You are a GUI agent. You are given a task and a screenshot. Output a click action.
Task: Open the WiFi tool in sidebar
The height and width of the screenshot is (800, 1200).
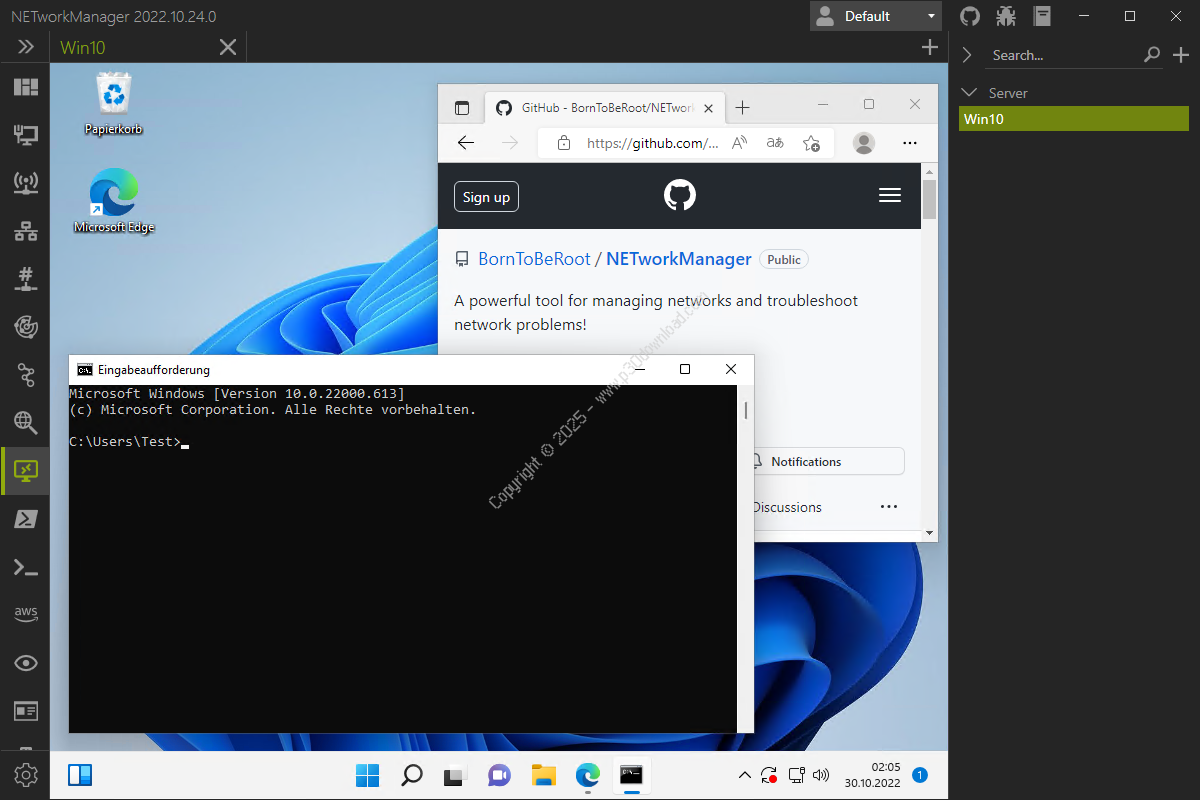tap(25, 183)
